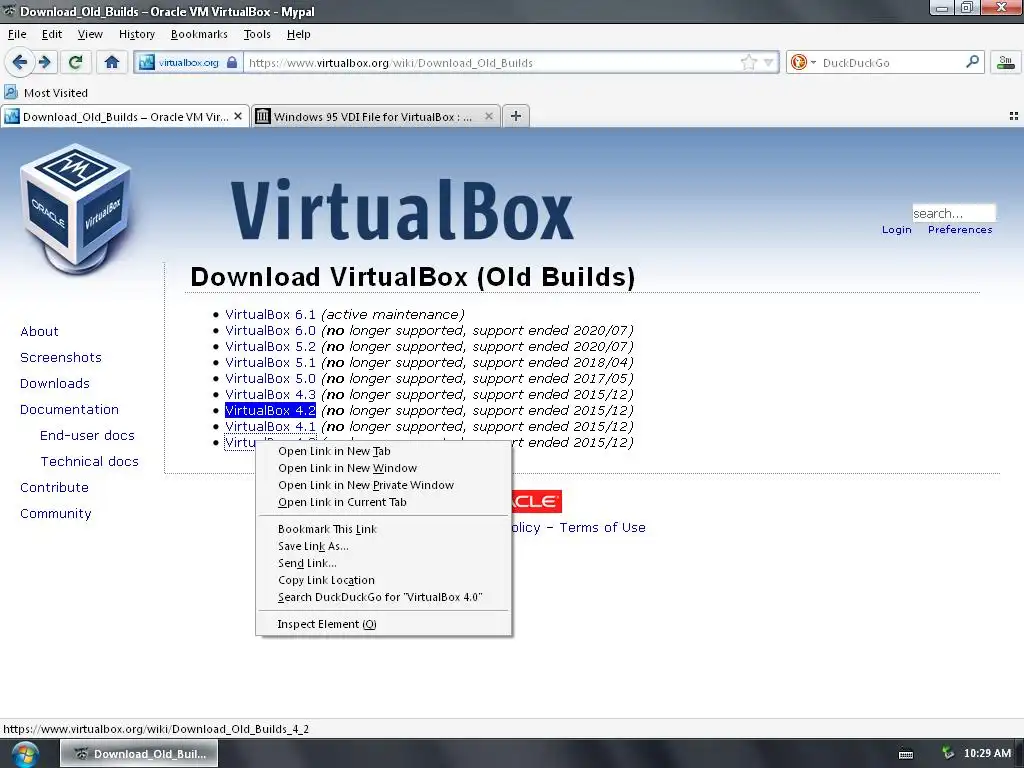Open the Preferences link

960,230
